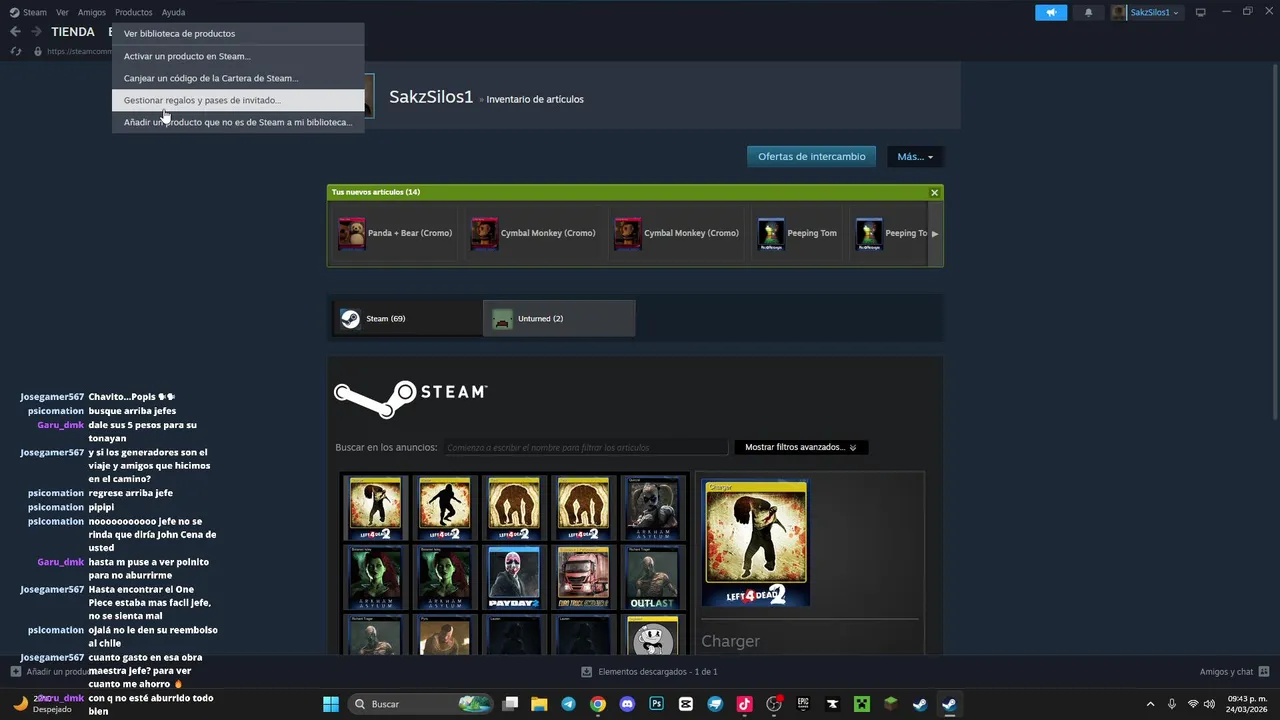
Task: Open the SakzSilos1 profile name link
Action: point(431,97)
